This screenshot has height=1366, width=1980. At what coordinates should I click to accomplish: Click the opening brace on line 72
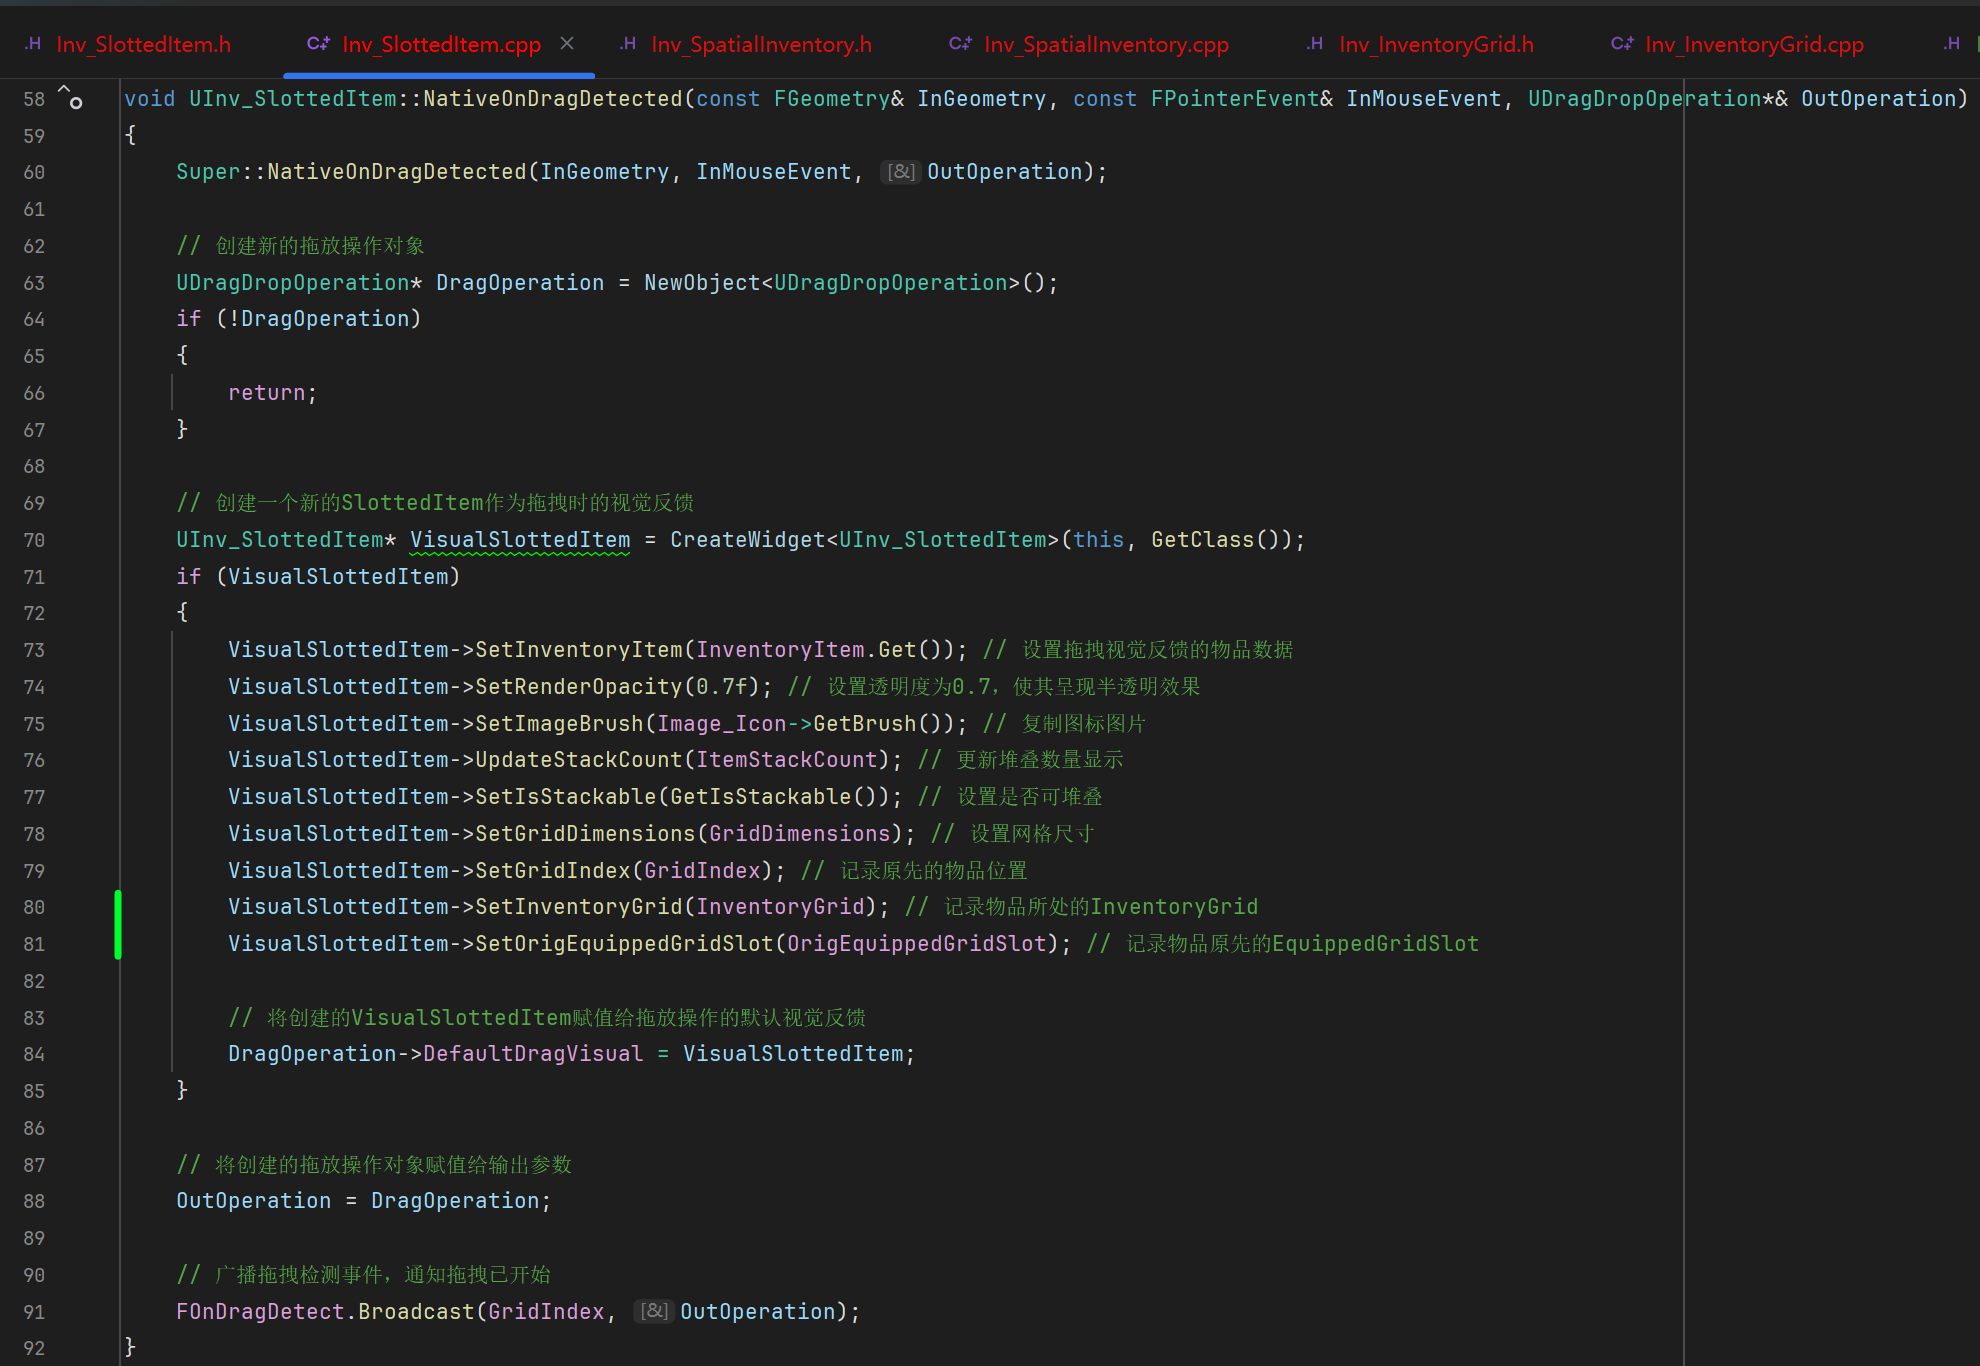[x=182, y=612]
